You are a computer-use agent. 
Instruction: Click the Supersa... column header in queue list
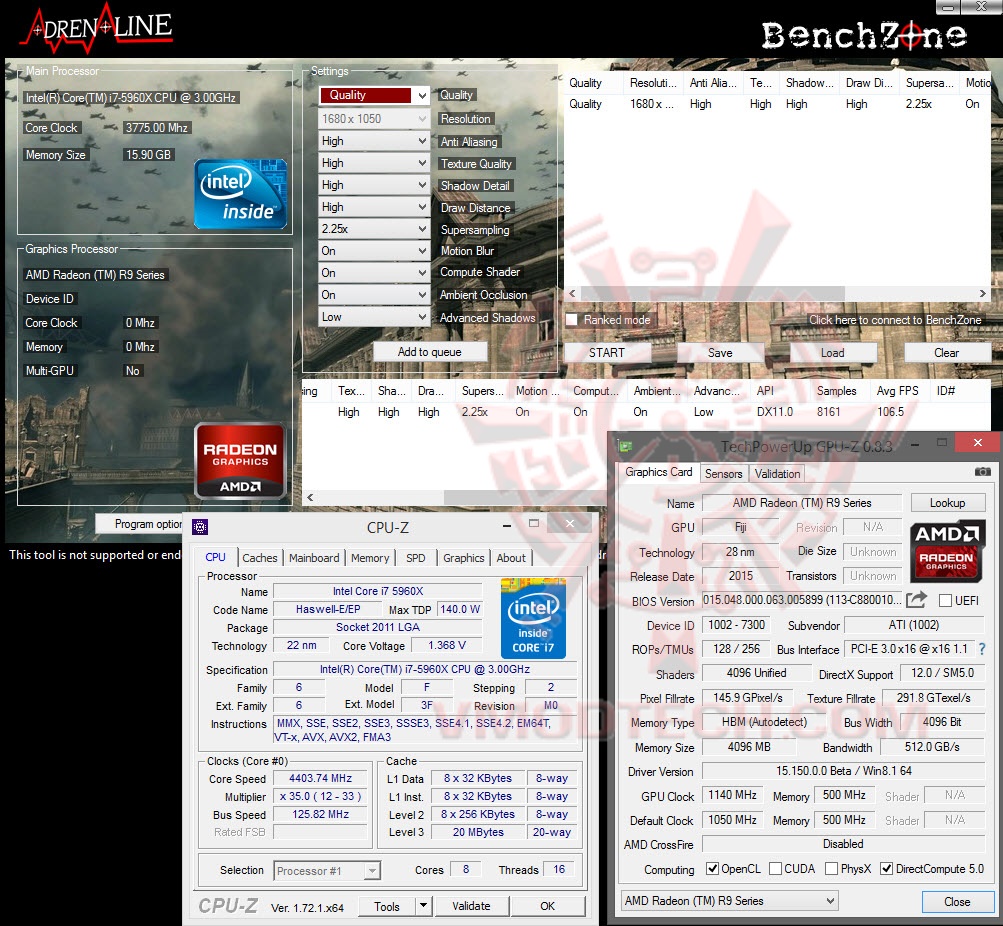tap(929, 83)
